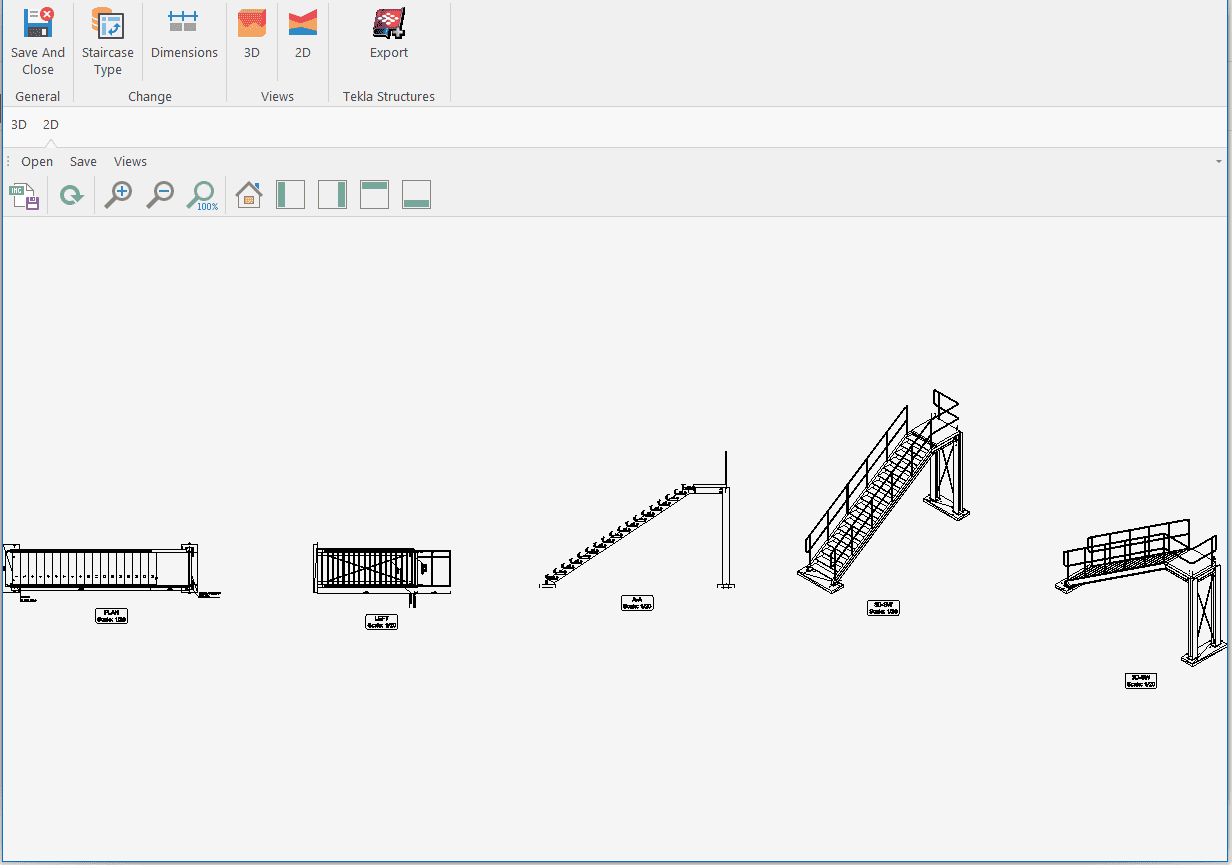Switch to 3D view from the ribbon

(x=252, y=34)
